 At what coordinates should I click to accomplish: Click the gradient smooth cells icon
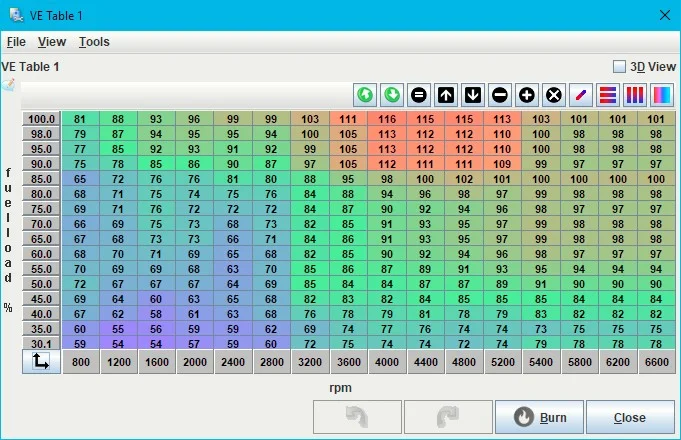661,95
